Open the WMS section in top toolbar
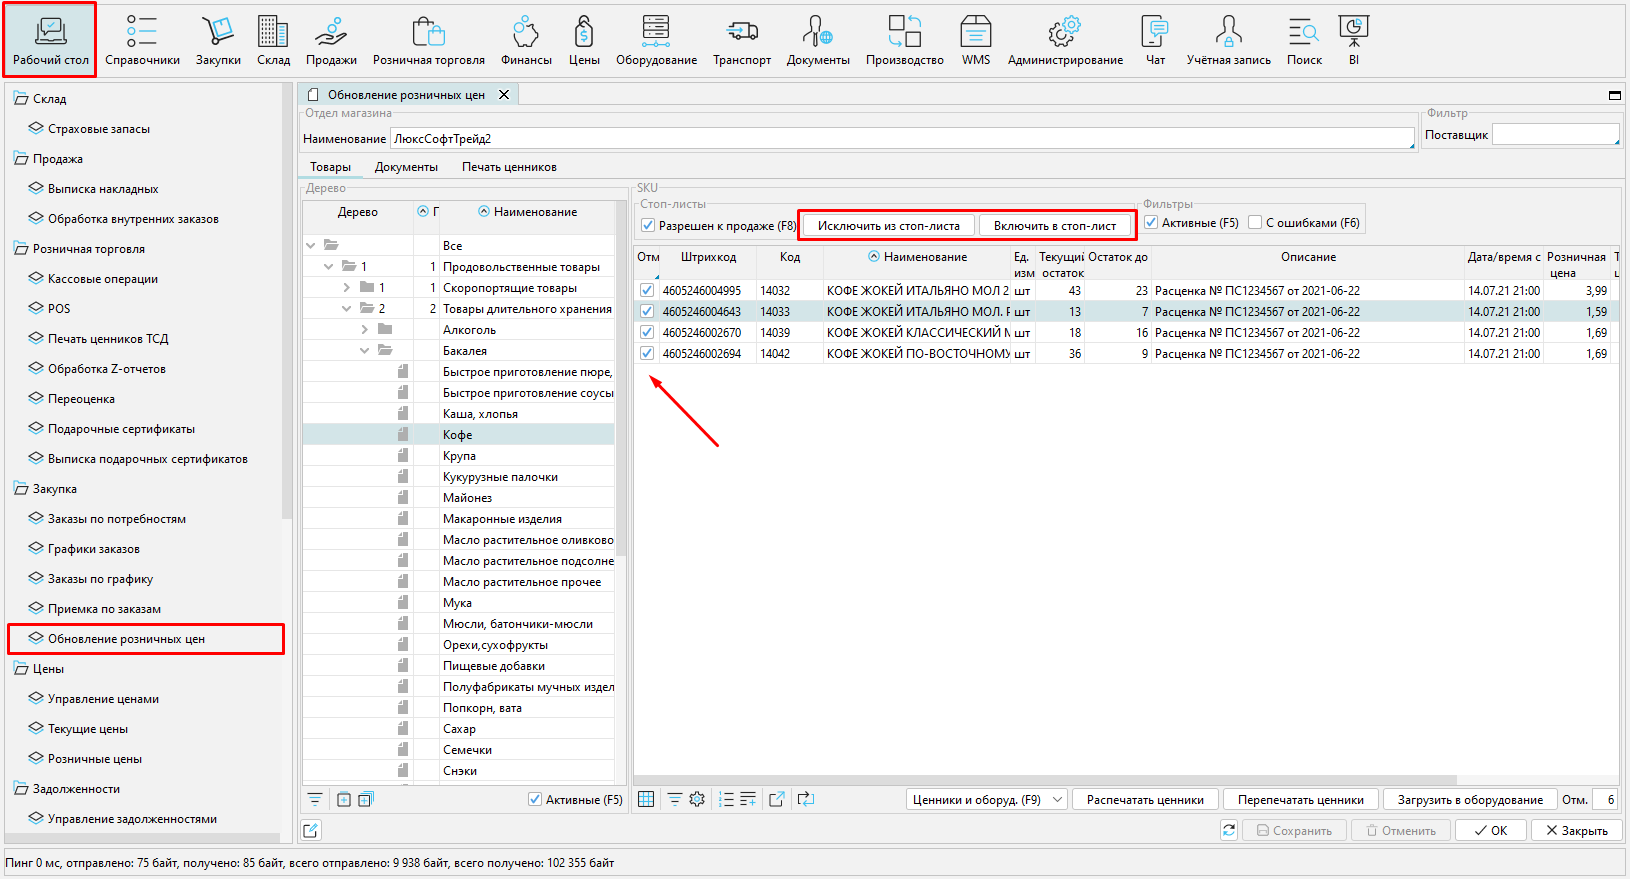 [975, 41]
